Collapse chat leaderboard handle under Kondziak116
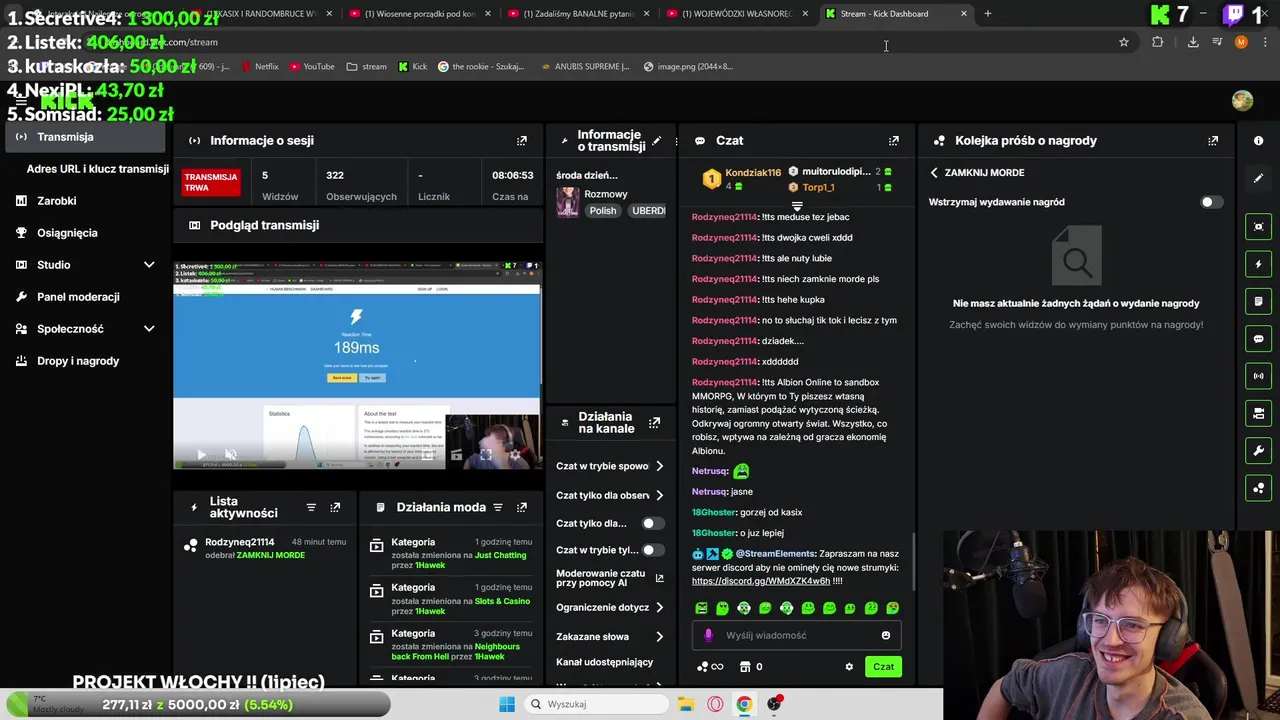1280x720 pixels. point(797,206)
